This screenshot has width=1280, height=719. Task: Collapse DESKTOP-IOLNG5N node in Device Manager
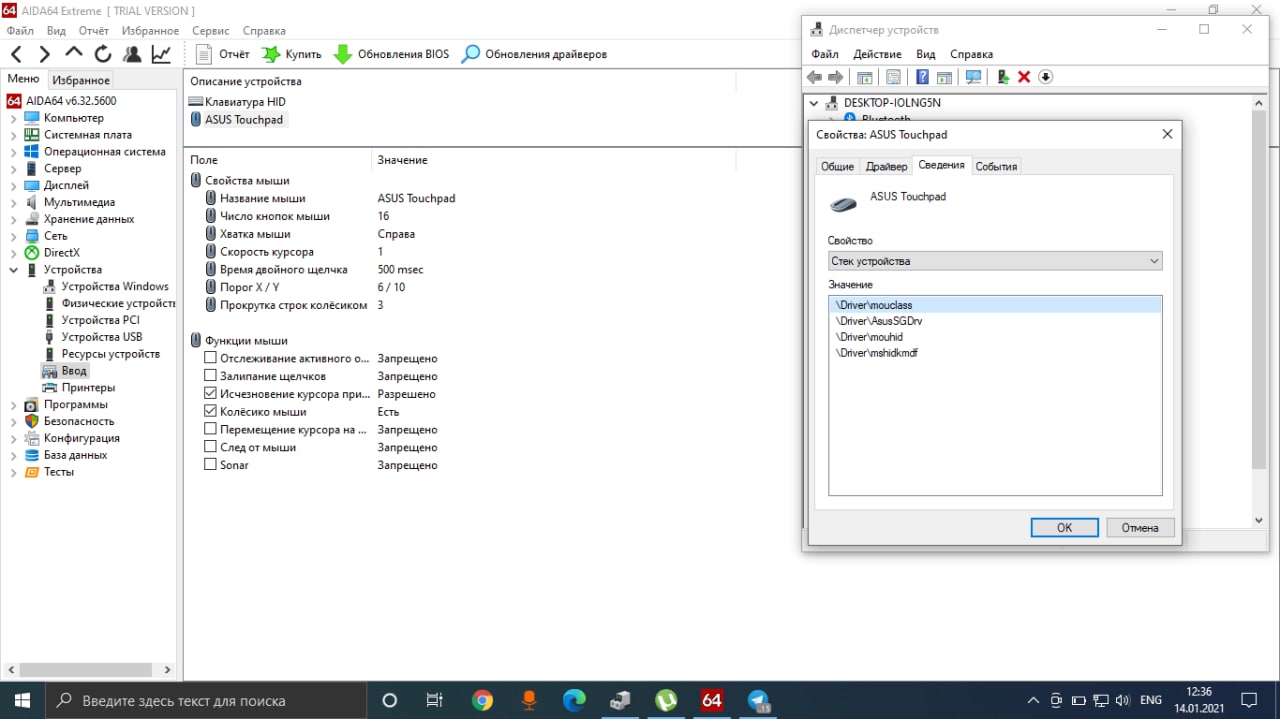tap(814, 103)
